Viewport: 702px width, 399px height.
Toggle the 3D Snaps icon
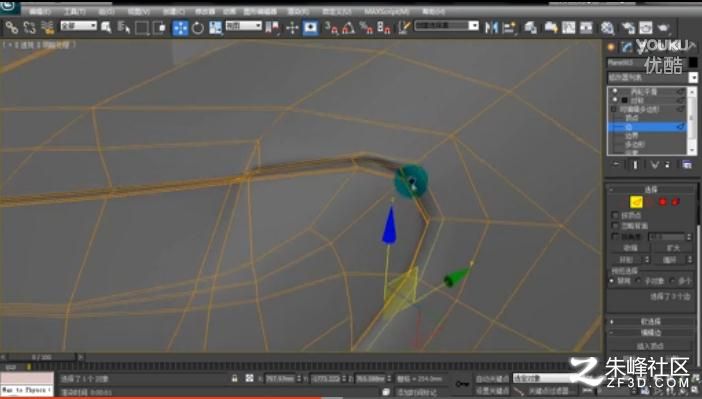(331, 28)
